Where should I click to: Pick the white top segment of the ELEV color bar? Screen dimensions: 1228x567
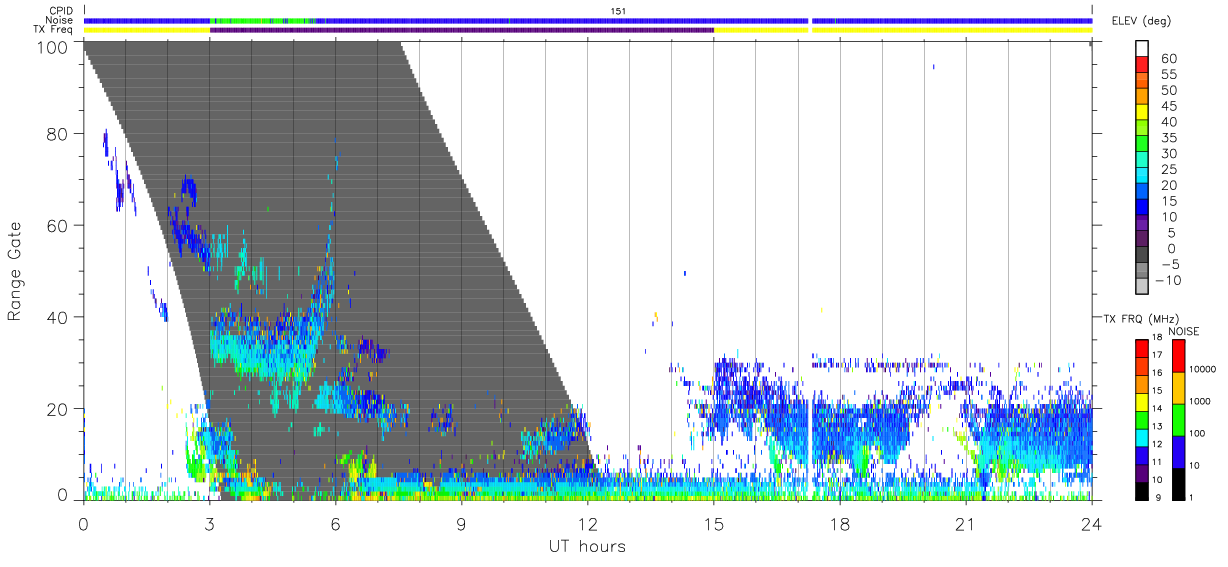tap(1144, 49)
